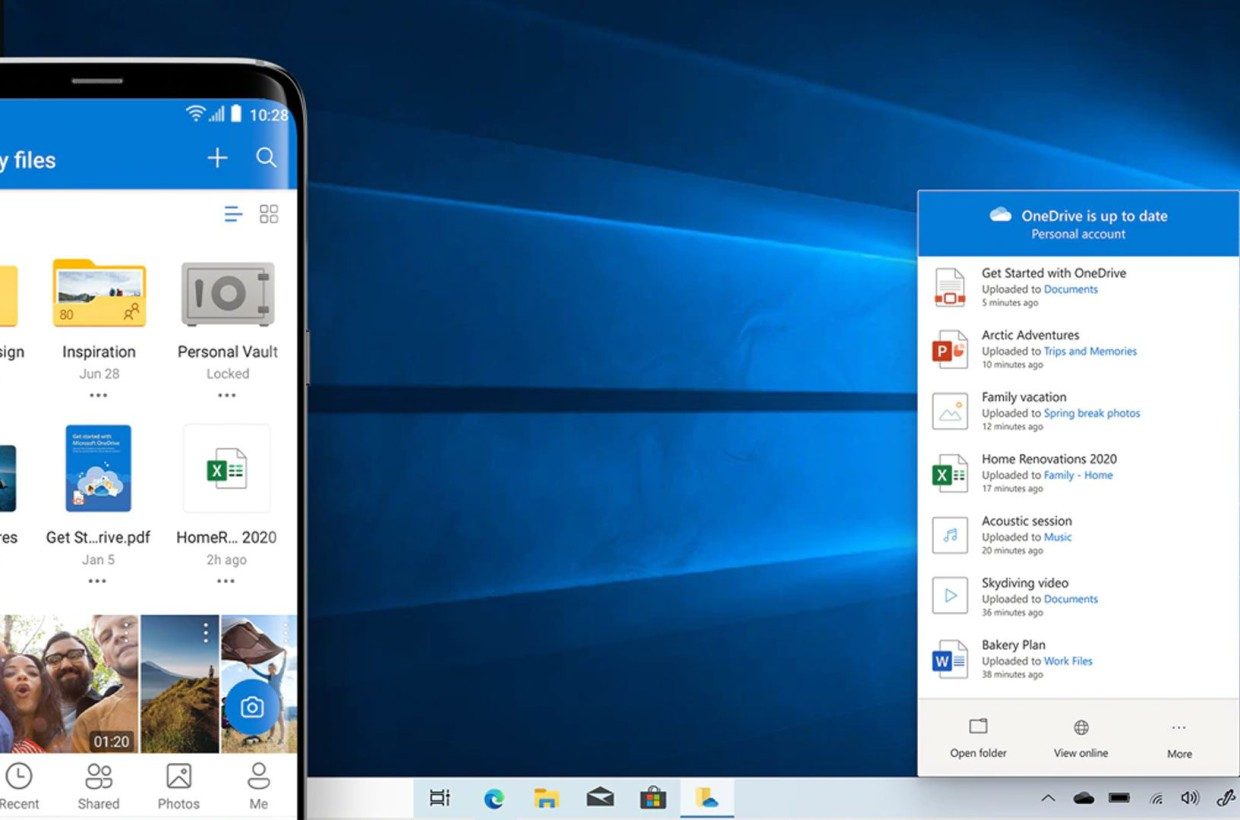1240x820 pixels.
Task: Follow the Spring break photos link
Action: pyautogui.click(x=1092, y=413)
